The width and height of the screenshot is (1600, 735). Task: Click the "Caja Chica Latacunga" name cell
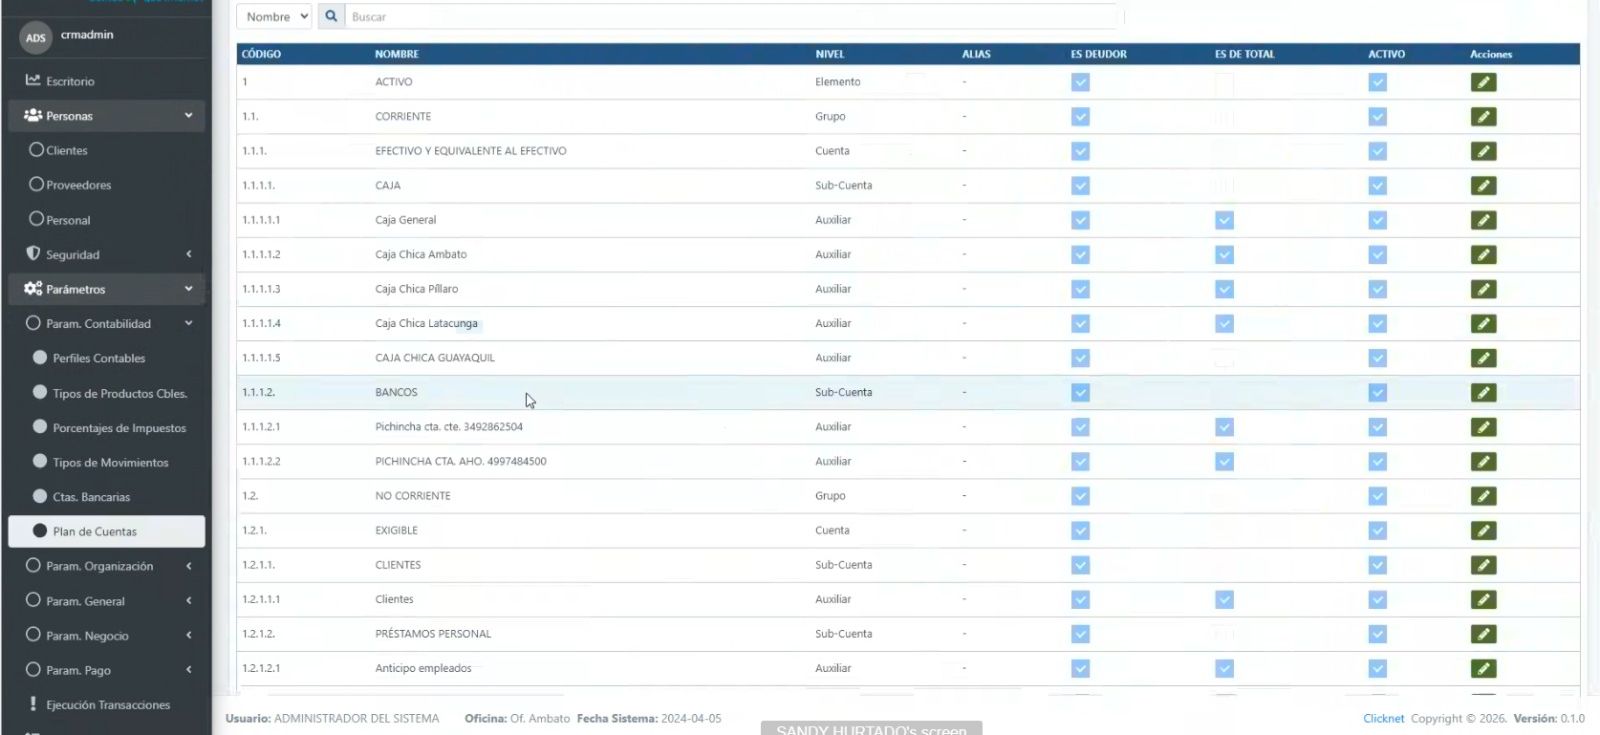click(426, 323)
